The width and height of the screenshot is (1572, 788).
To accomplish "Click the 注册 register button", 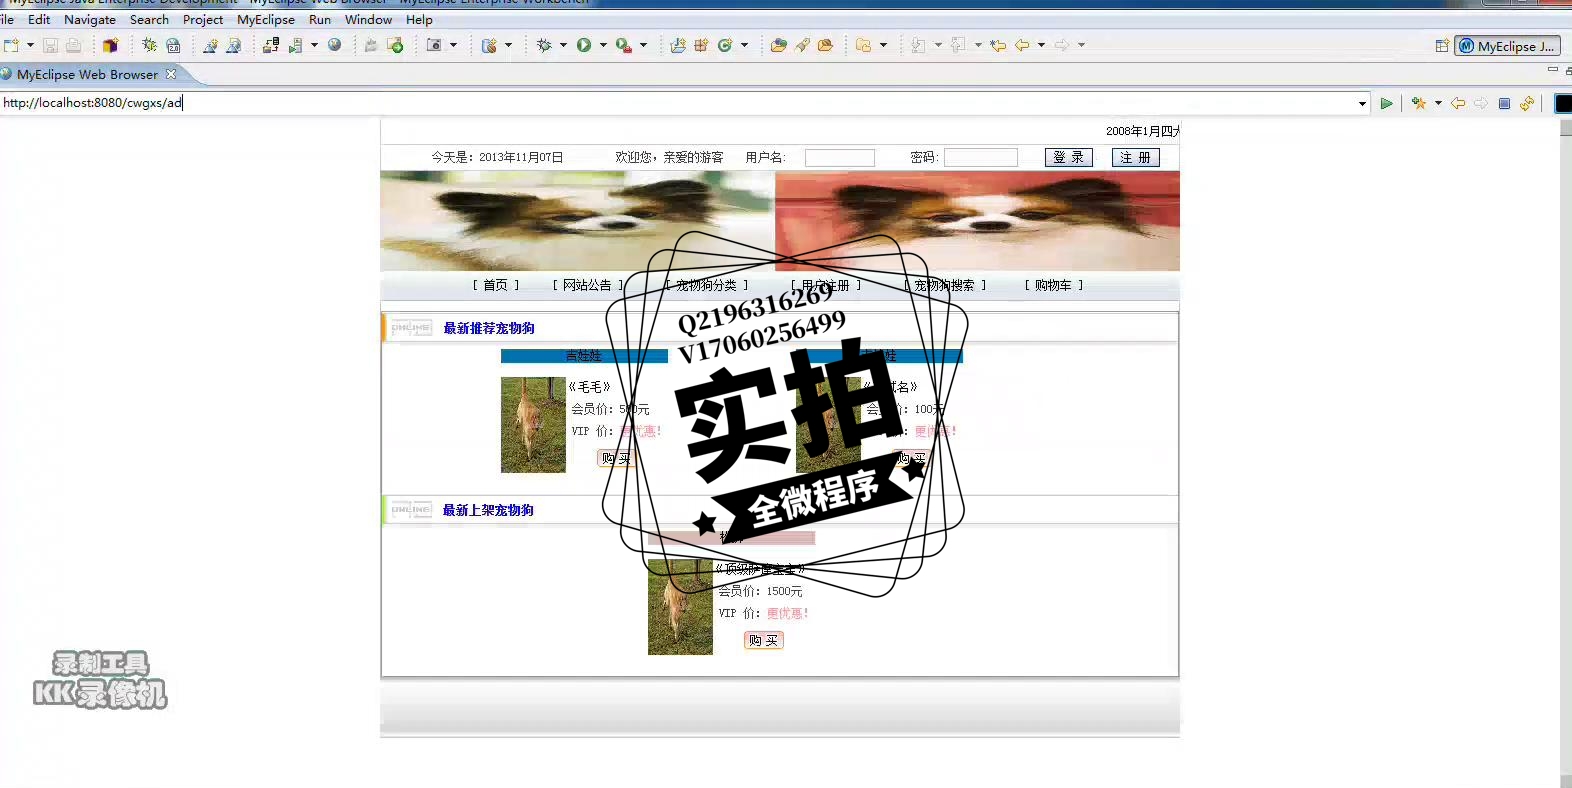I will click(x=1136, y=158).
